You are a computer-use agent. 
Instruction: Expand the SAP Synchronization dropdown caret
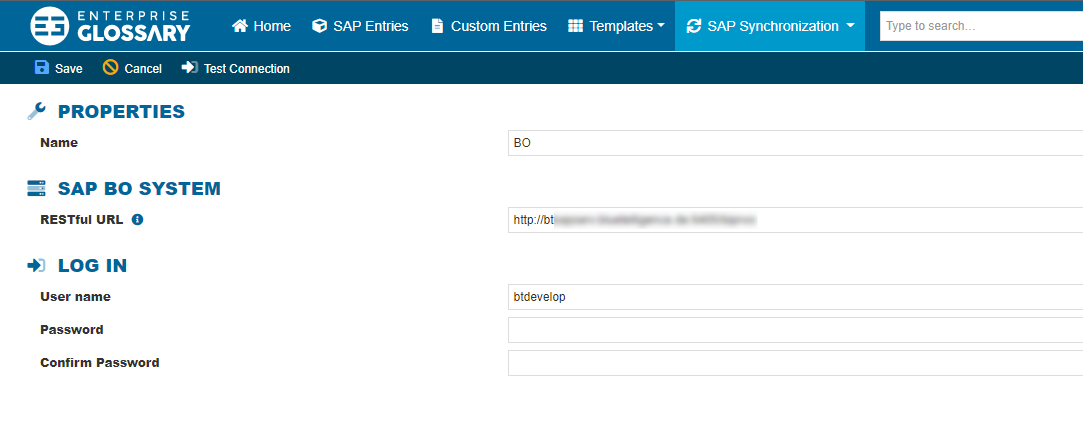(x=850, y=27)
